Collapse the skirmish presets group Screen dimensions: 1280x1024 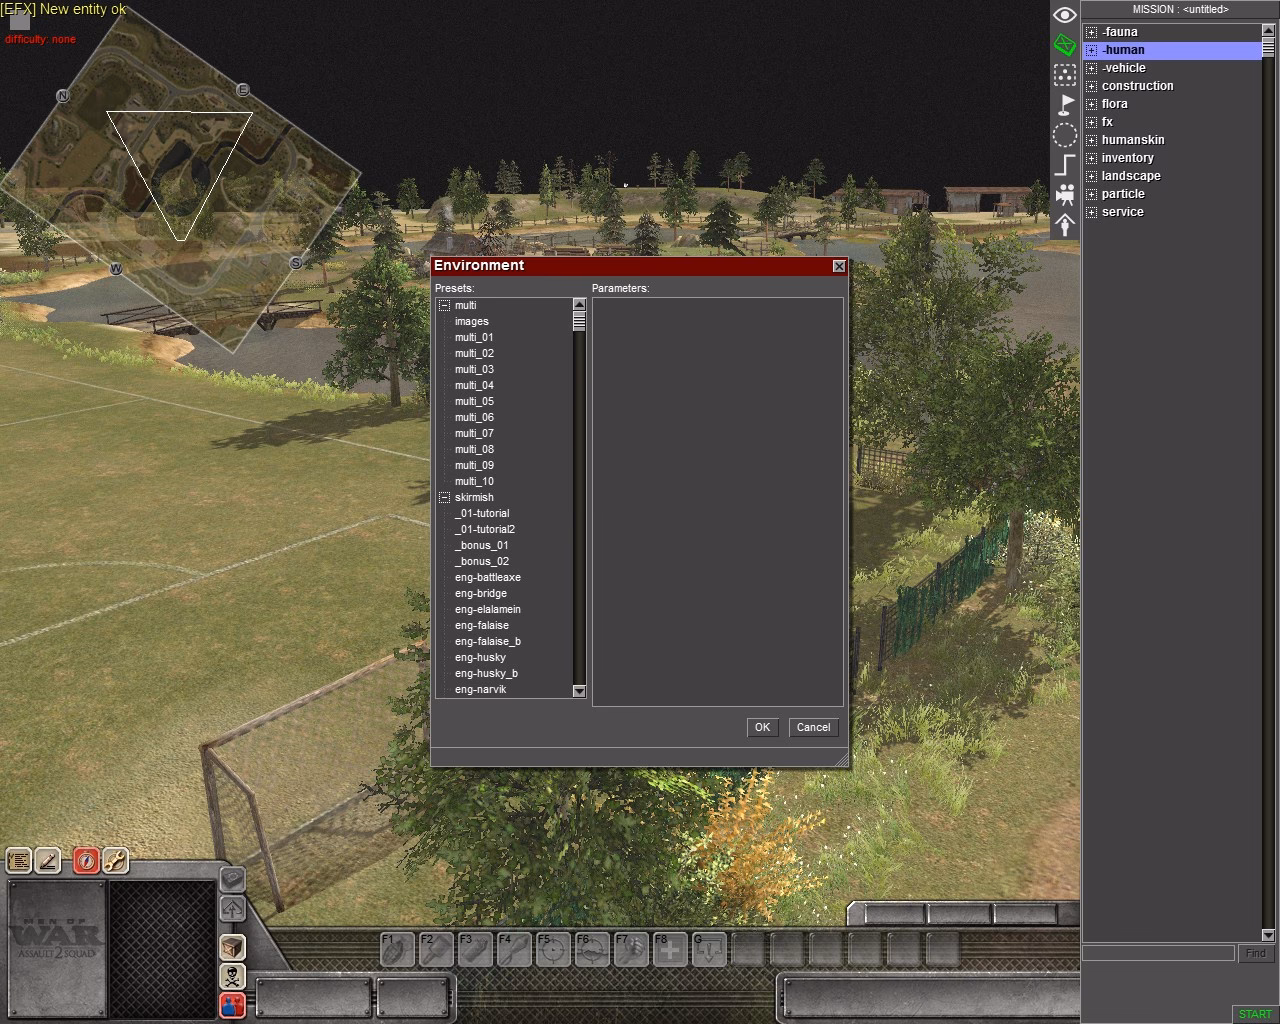444,497
